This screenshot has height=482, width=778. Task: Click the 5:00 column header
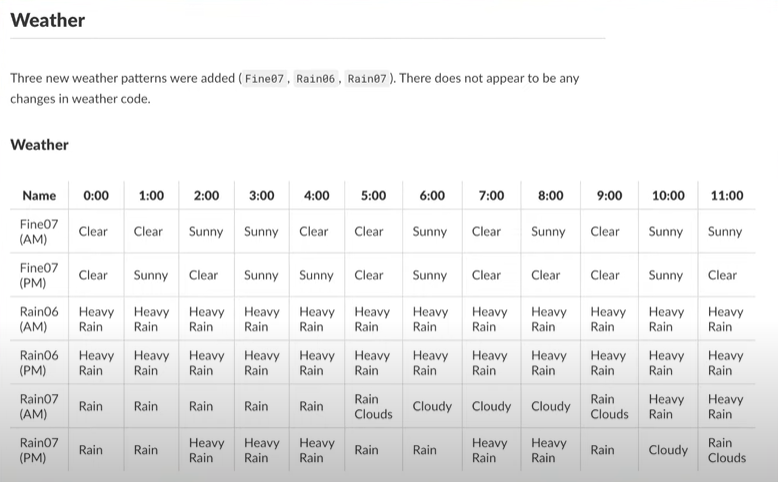pos(371,196)
